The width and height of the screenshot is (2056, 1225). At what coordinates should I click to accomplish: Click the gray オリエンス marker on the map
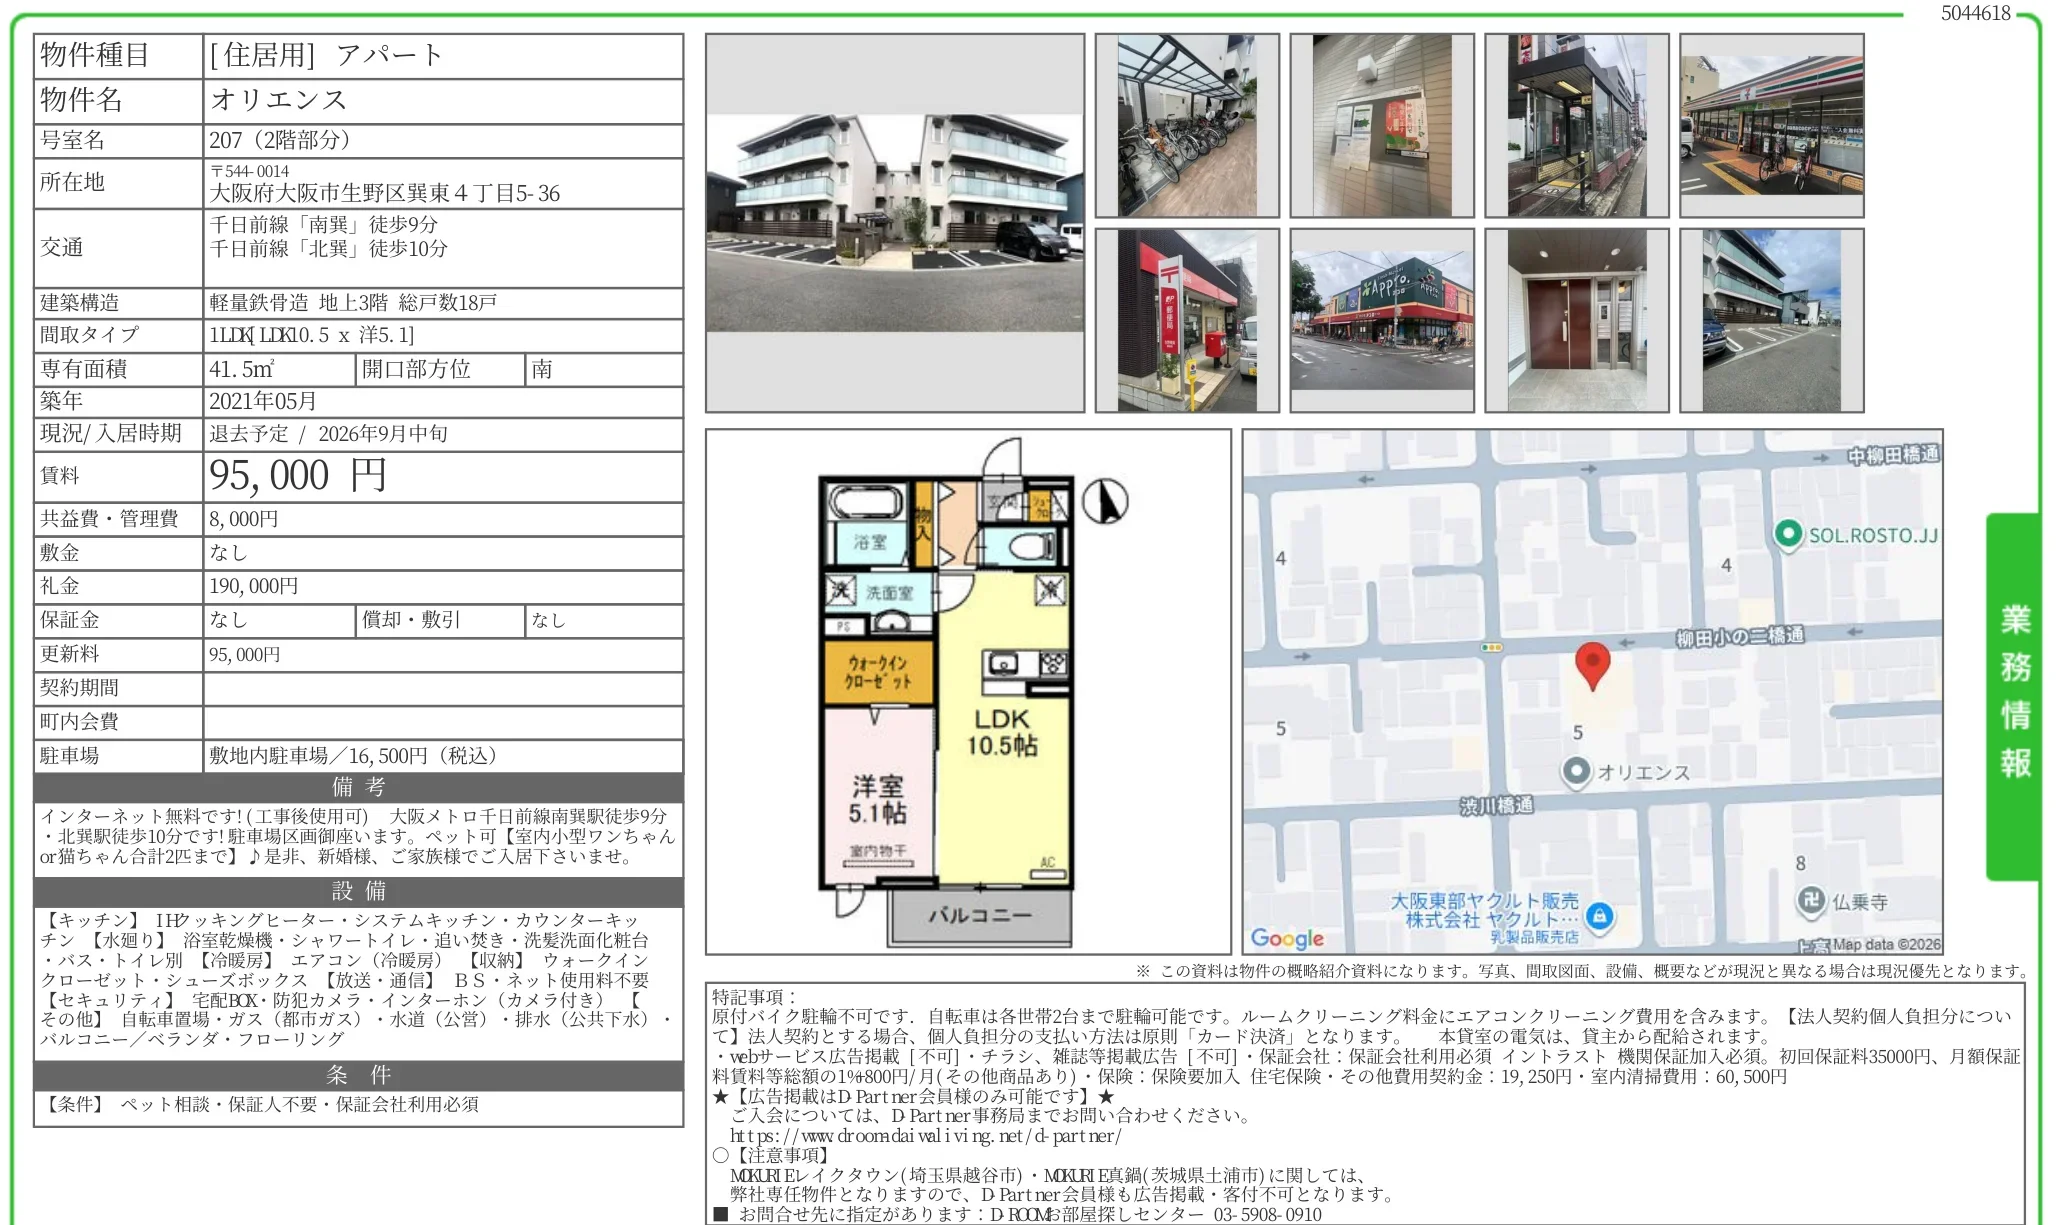(1576, 772)
